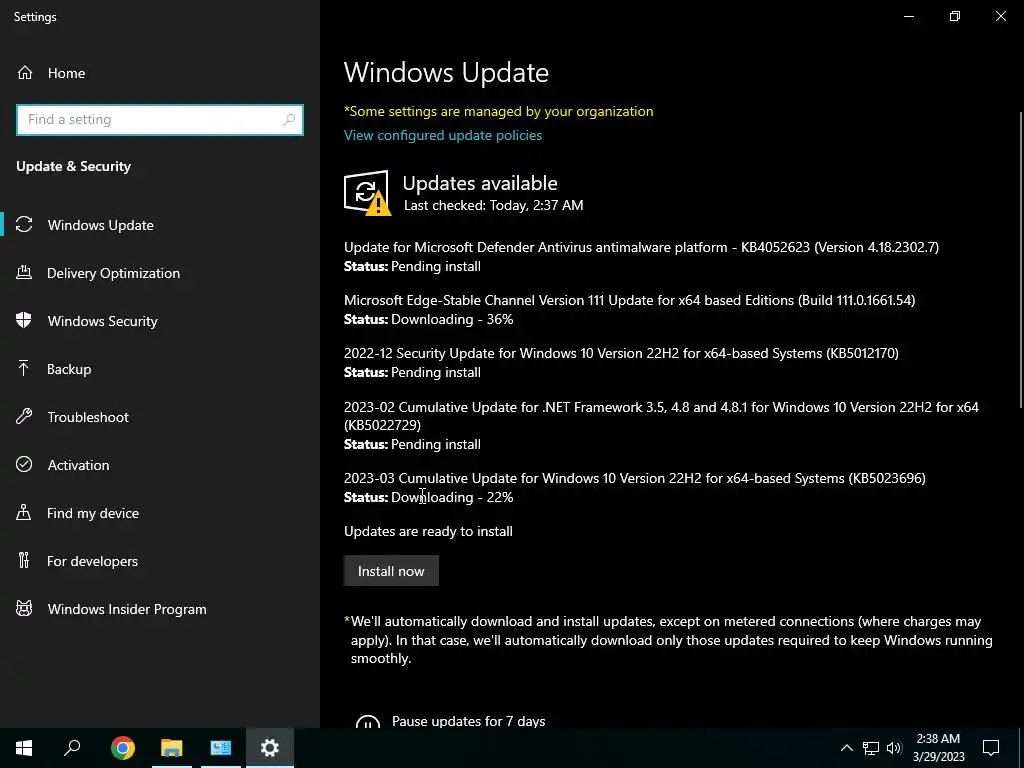Open the Action Center notification icon
This screenshot has width=1024, height=768.
(x=991, y=748)
